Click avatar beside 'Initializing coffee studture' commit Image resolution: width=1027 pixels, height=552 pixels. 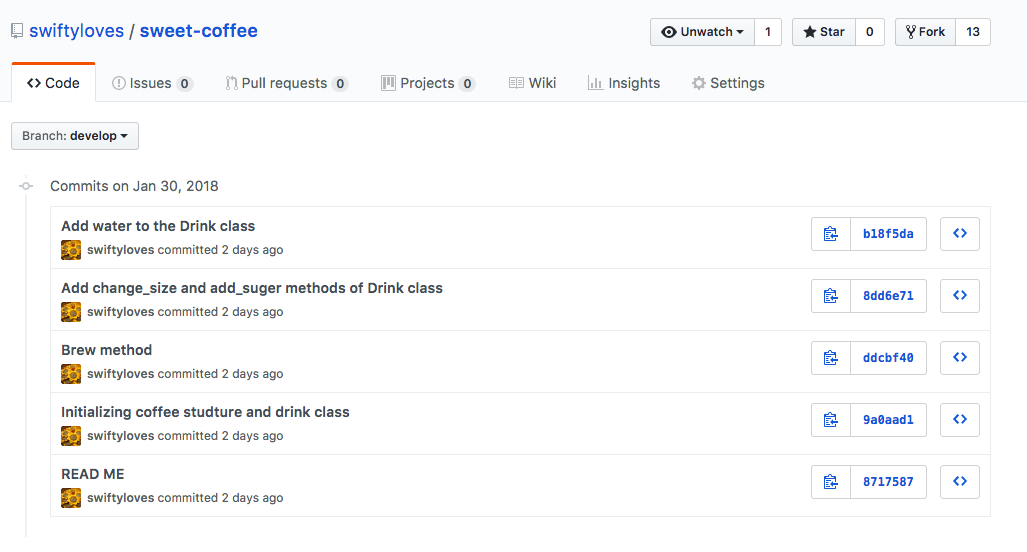point(71,436)
